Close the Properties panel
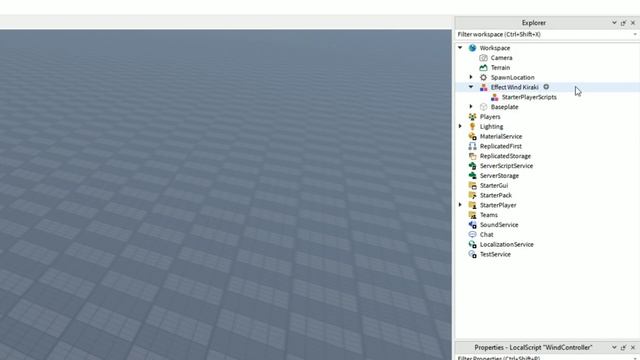This screenshot has width=640, height=360. (x=633, y=347)
